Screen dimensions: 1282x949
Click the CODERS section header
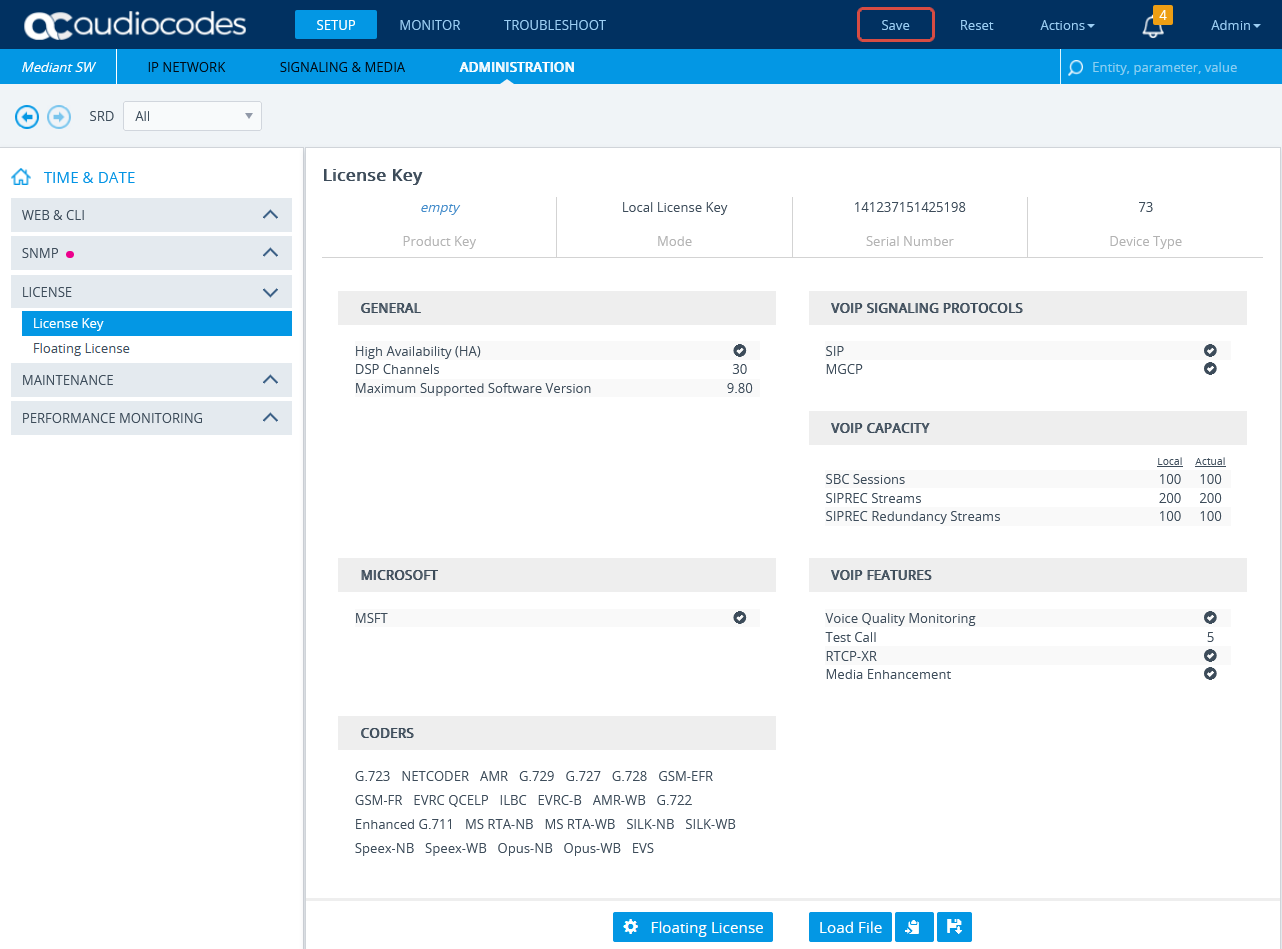[x=556, y=733]
